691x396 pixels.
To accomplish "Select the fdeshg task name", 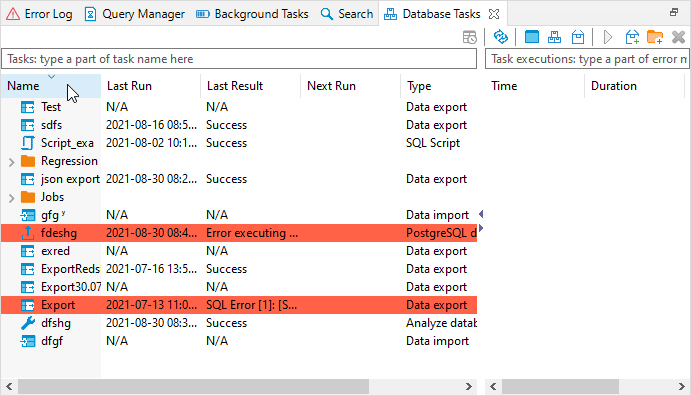I will [x=59, y=233].
